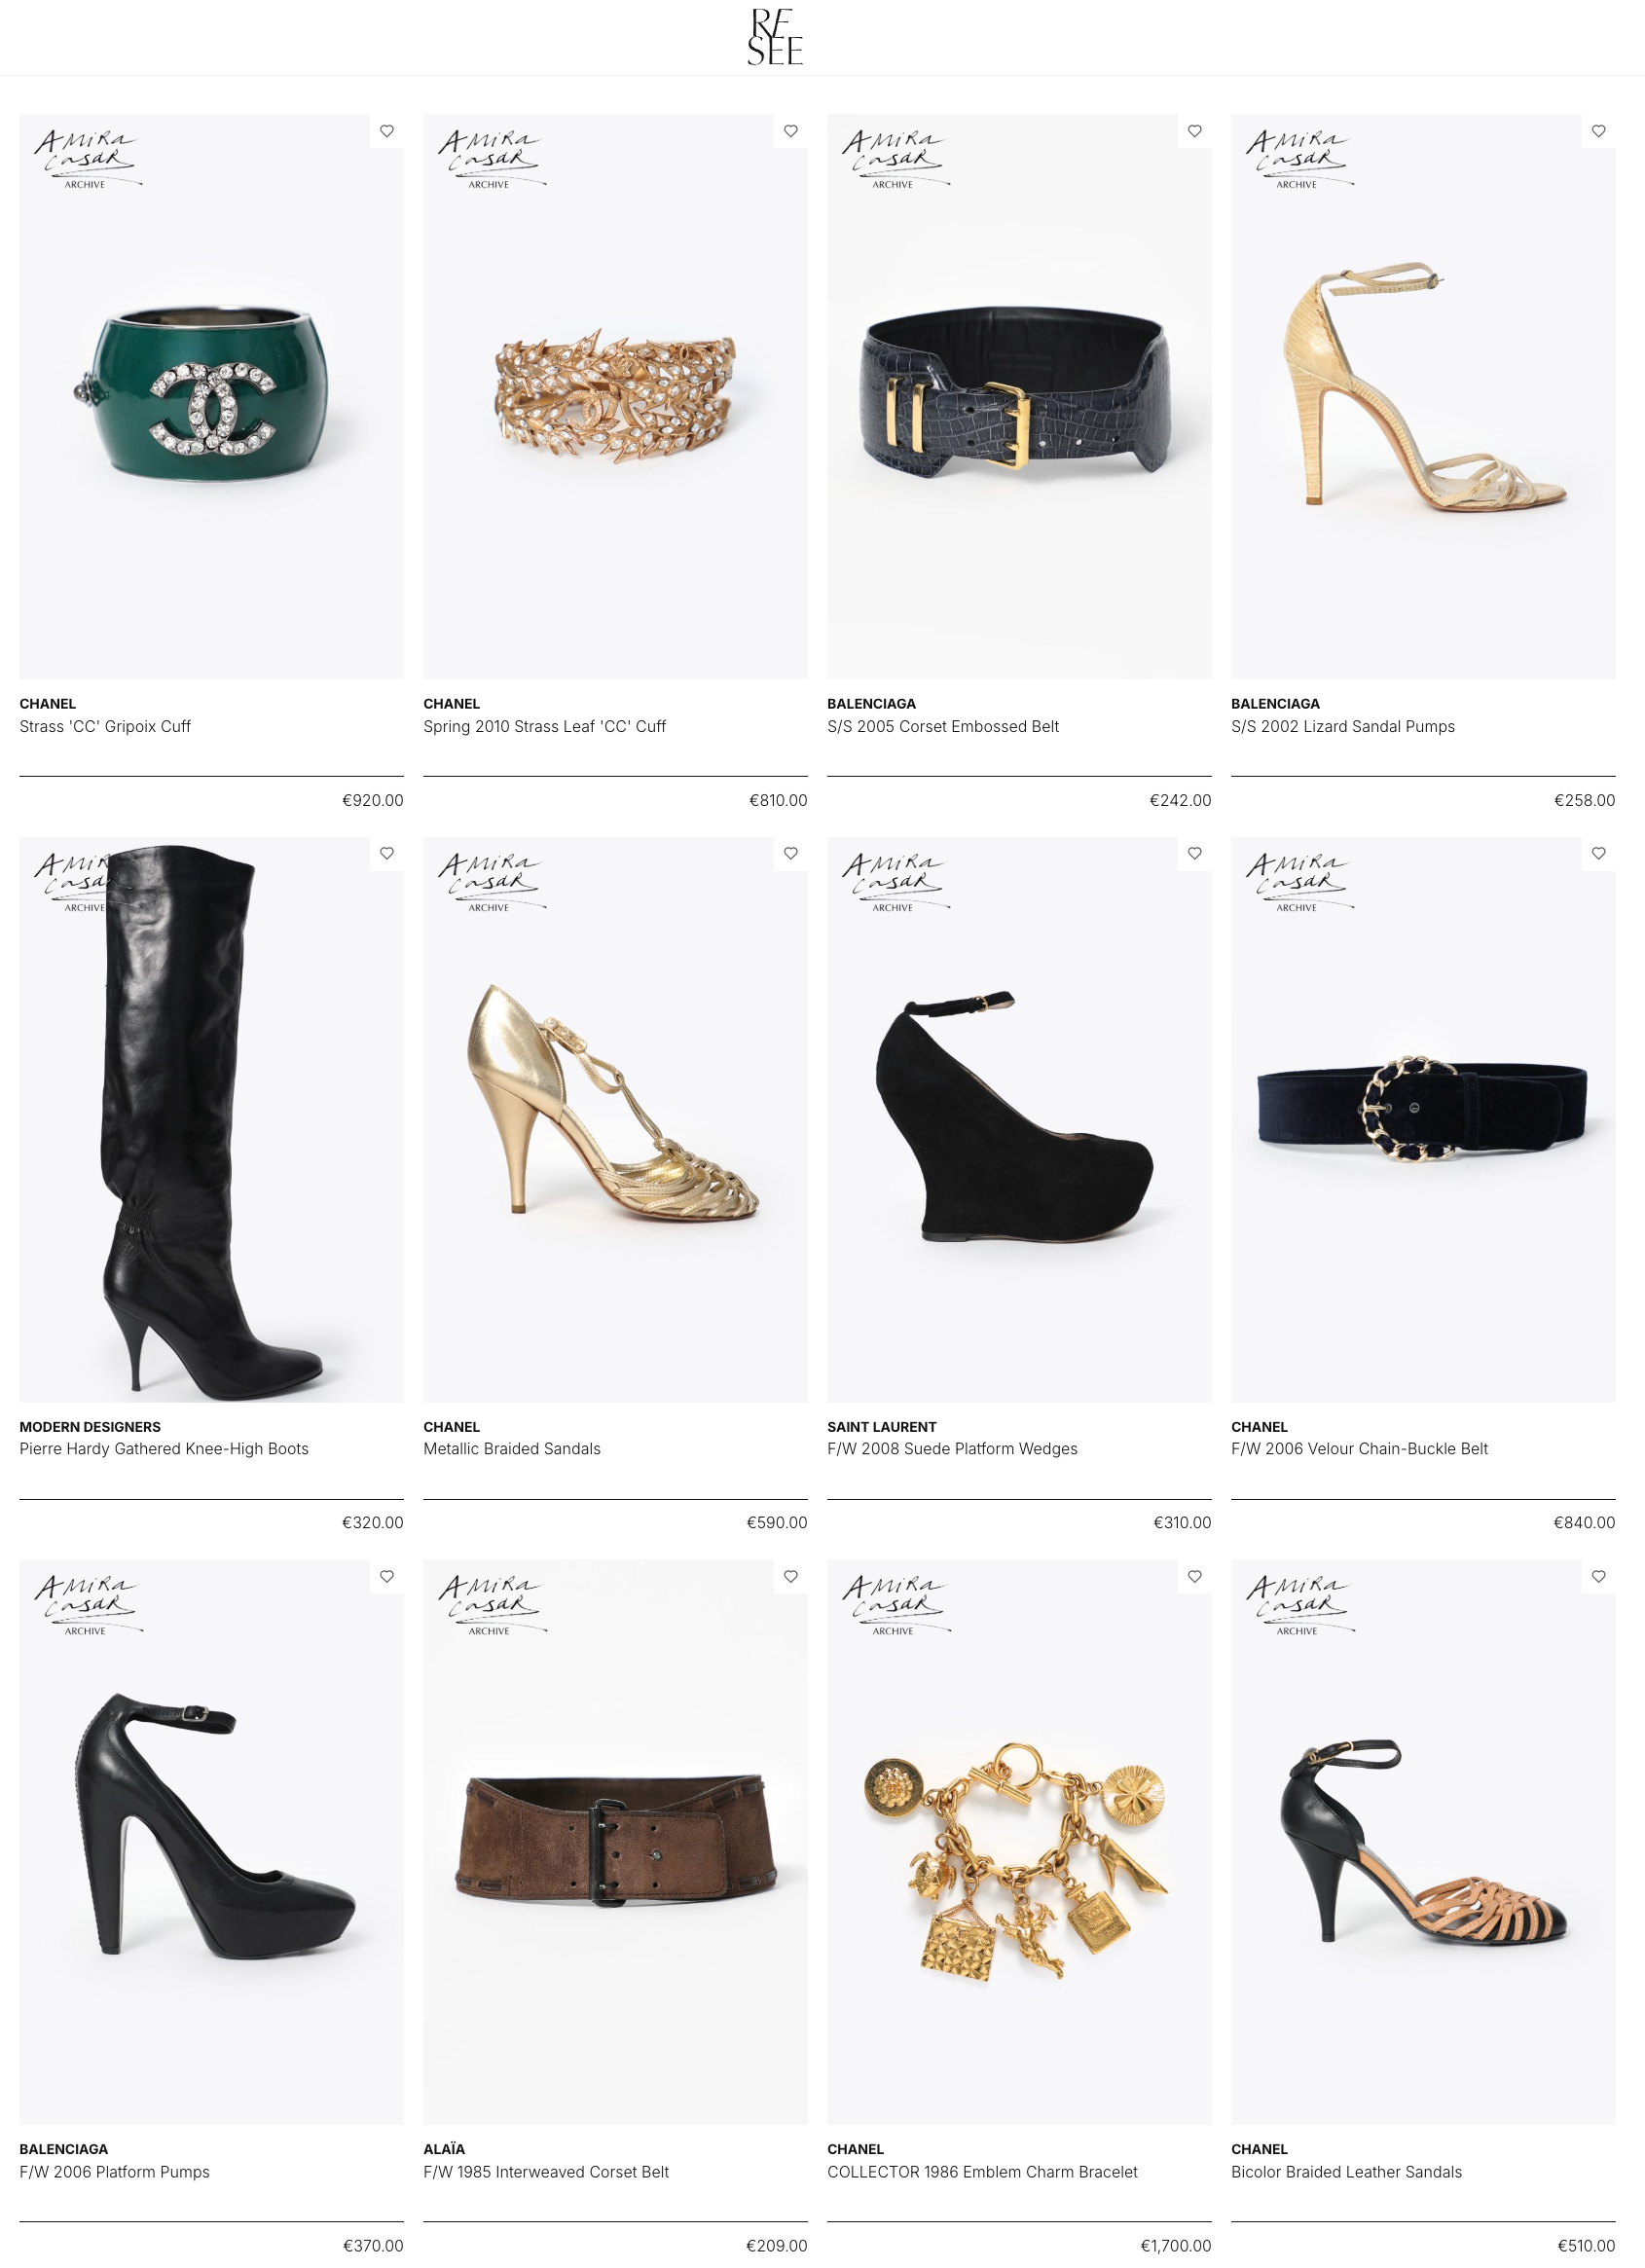The height and width of the screenshot is (2268, 1645).
Task: Open 'F/W 2006 Velour Chain-Buckle Belt' title
Action: pyautogui.click(x=1359, y=1448)
